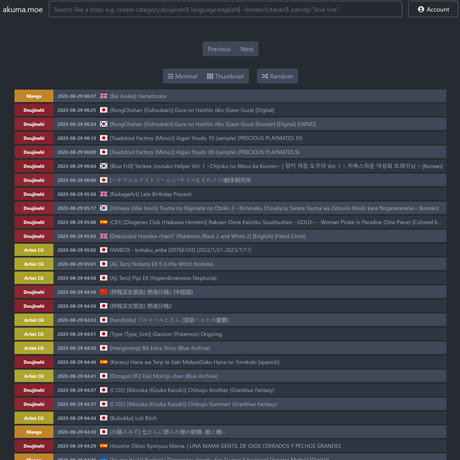This screenshot has height=460, width=460.
Task: Click the Account button with user icon
Action: pyautogui.click(x=433, y=9)
